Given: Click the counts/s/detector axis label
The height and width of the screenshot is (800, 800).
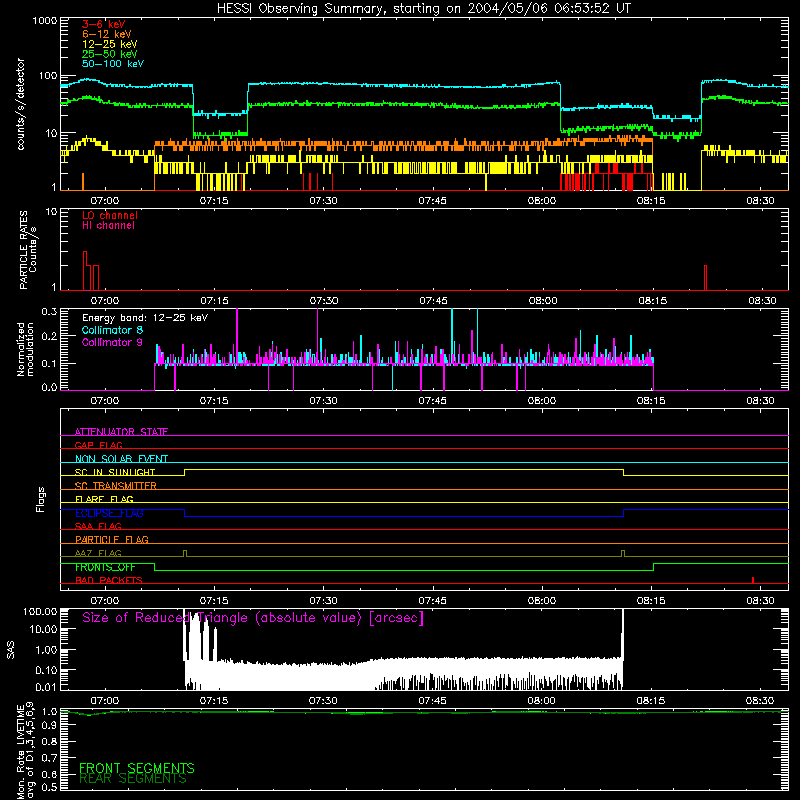Looking at the screenshot, I should coord(21,104).
